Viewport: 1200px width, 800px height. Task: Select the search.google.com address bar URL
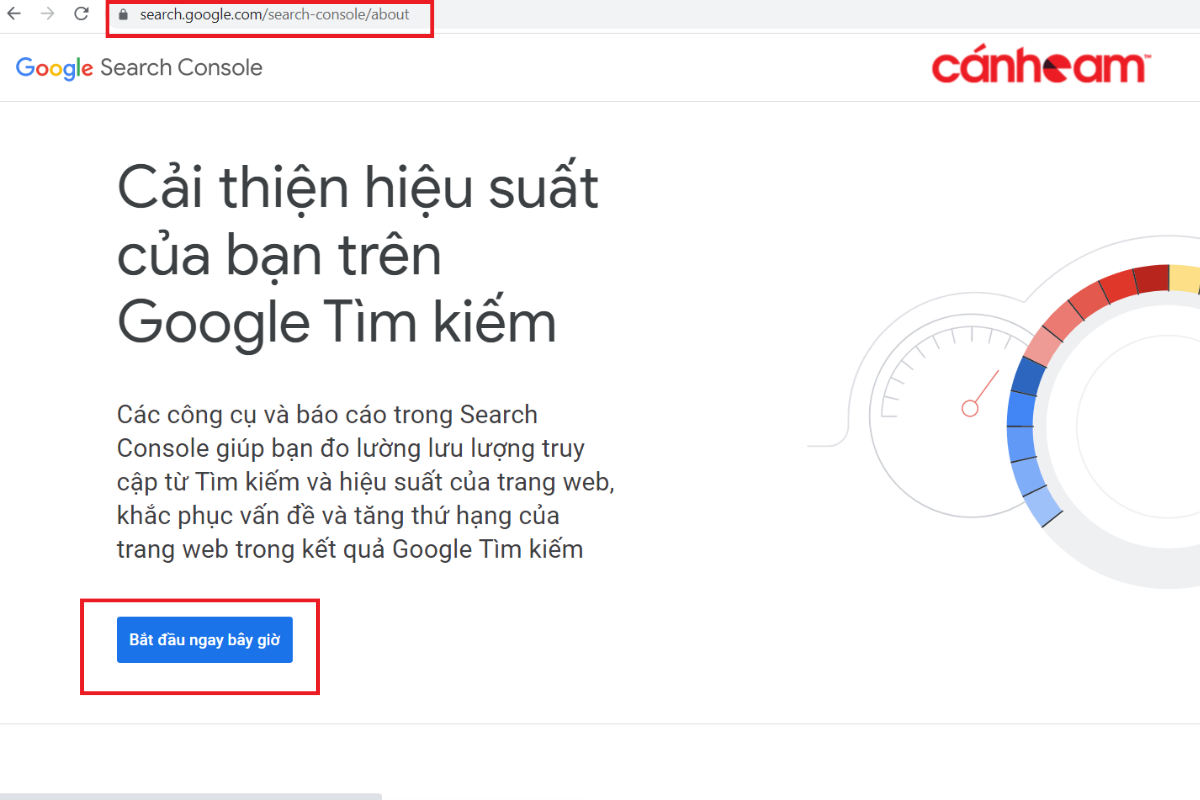pyautogui.click(x=275, y=15)
